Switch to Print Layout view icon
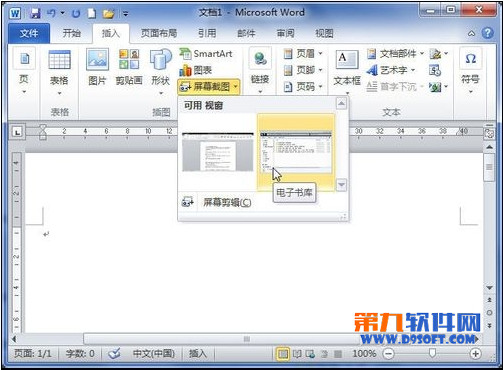 click(x=283, y=354)
